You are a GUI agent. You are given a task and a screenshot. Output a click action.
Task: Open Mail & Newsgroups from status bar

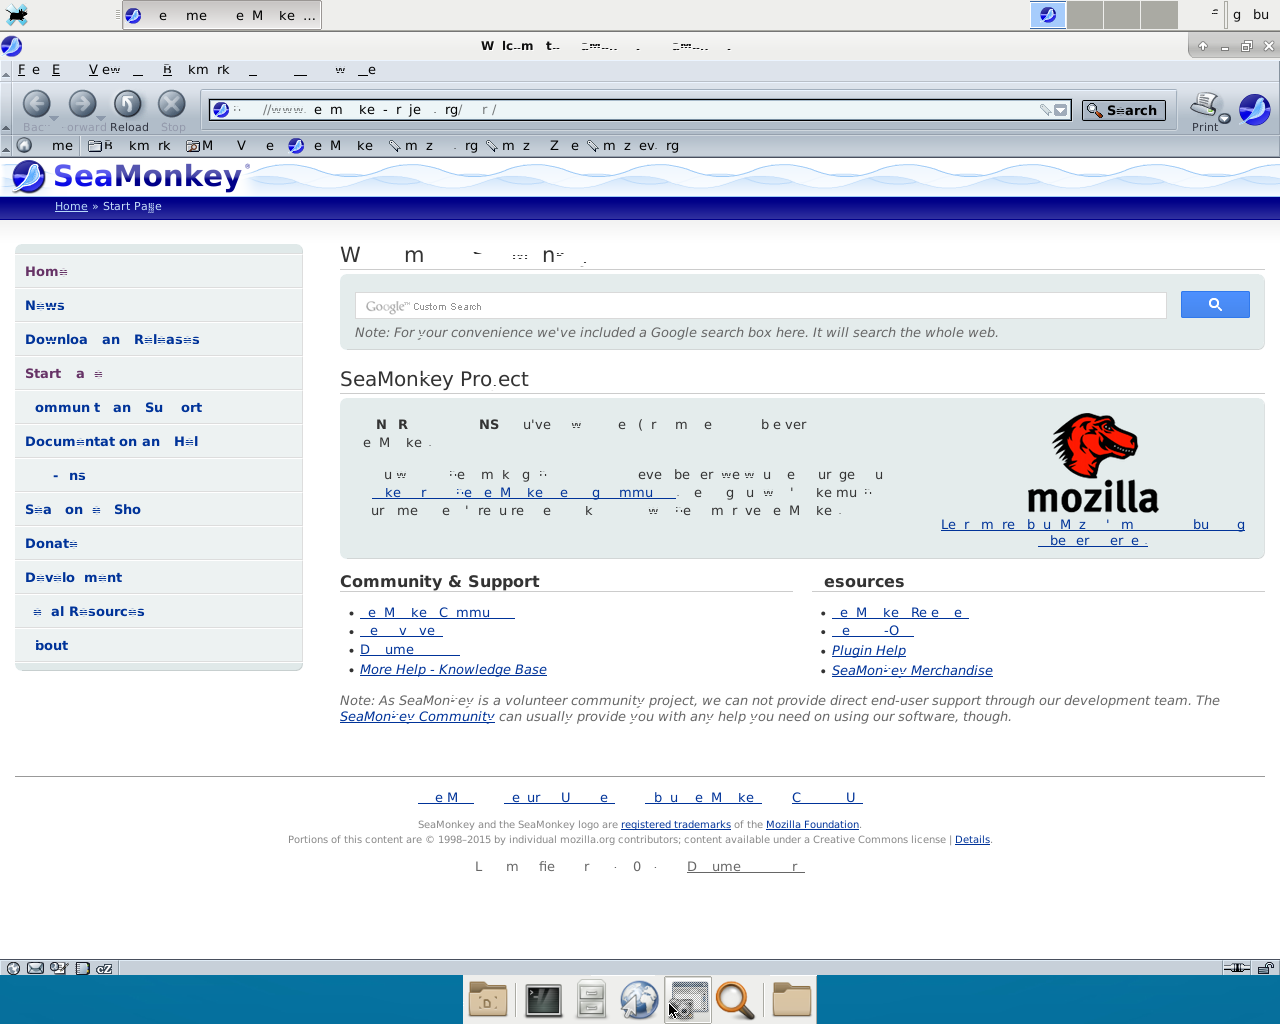pos(35,968)
